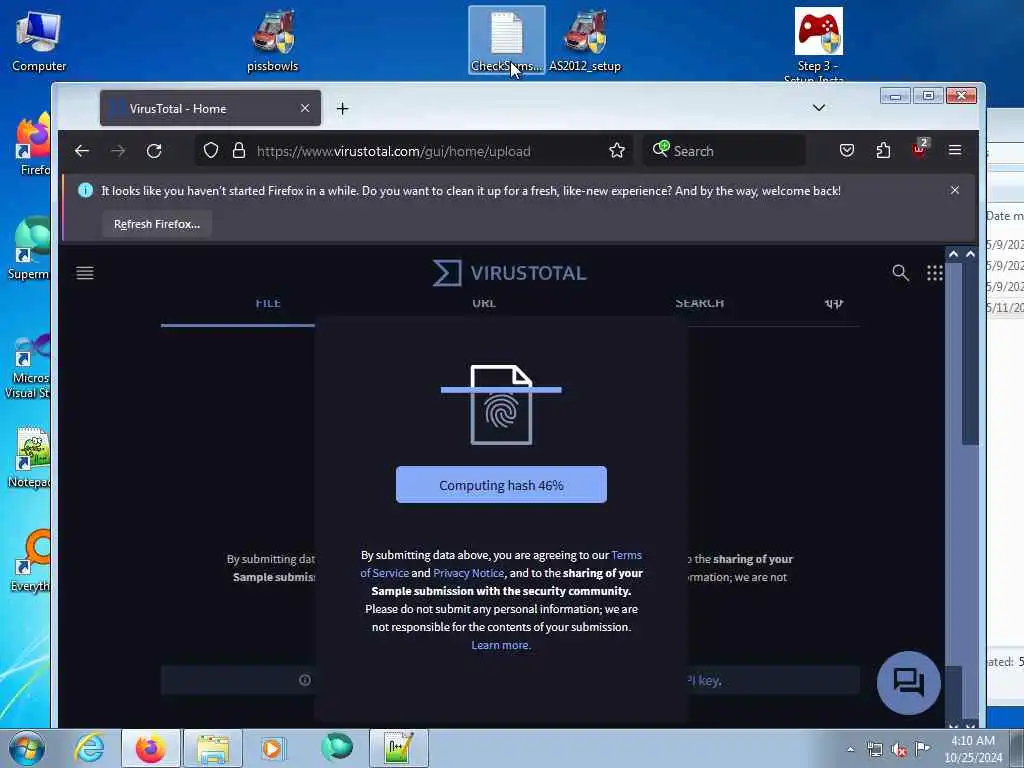1024x768 pixels.
Task: Open the Supermium desktop shortcut
Action: [29, 248]
